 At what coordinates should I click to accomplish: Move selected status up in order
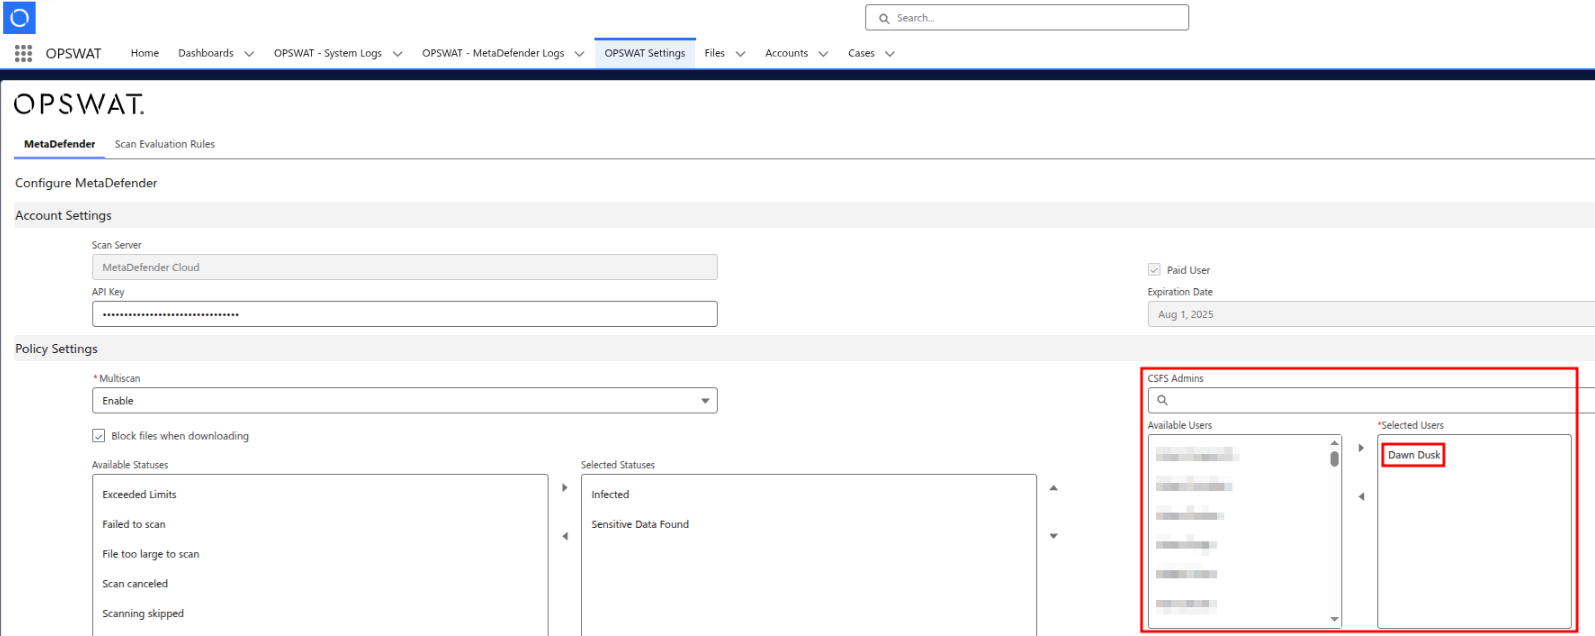[x=1053, y=488]
